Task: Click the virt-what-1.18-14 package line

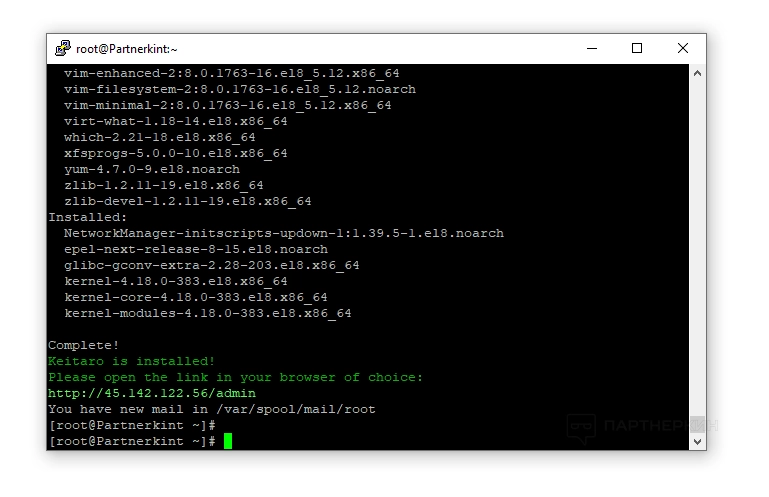Action: point(176,121)
